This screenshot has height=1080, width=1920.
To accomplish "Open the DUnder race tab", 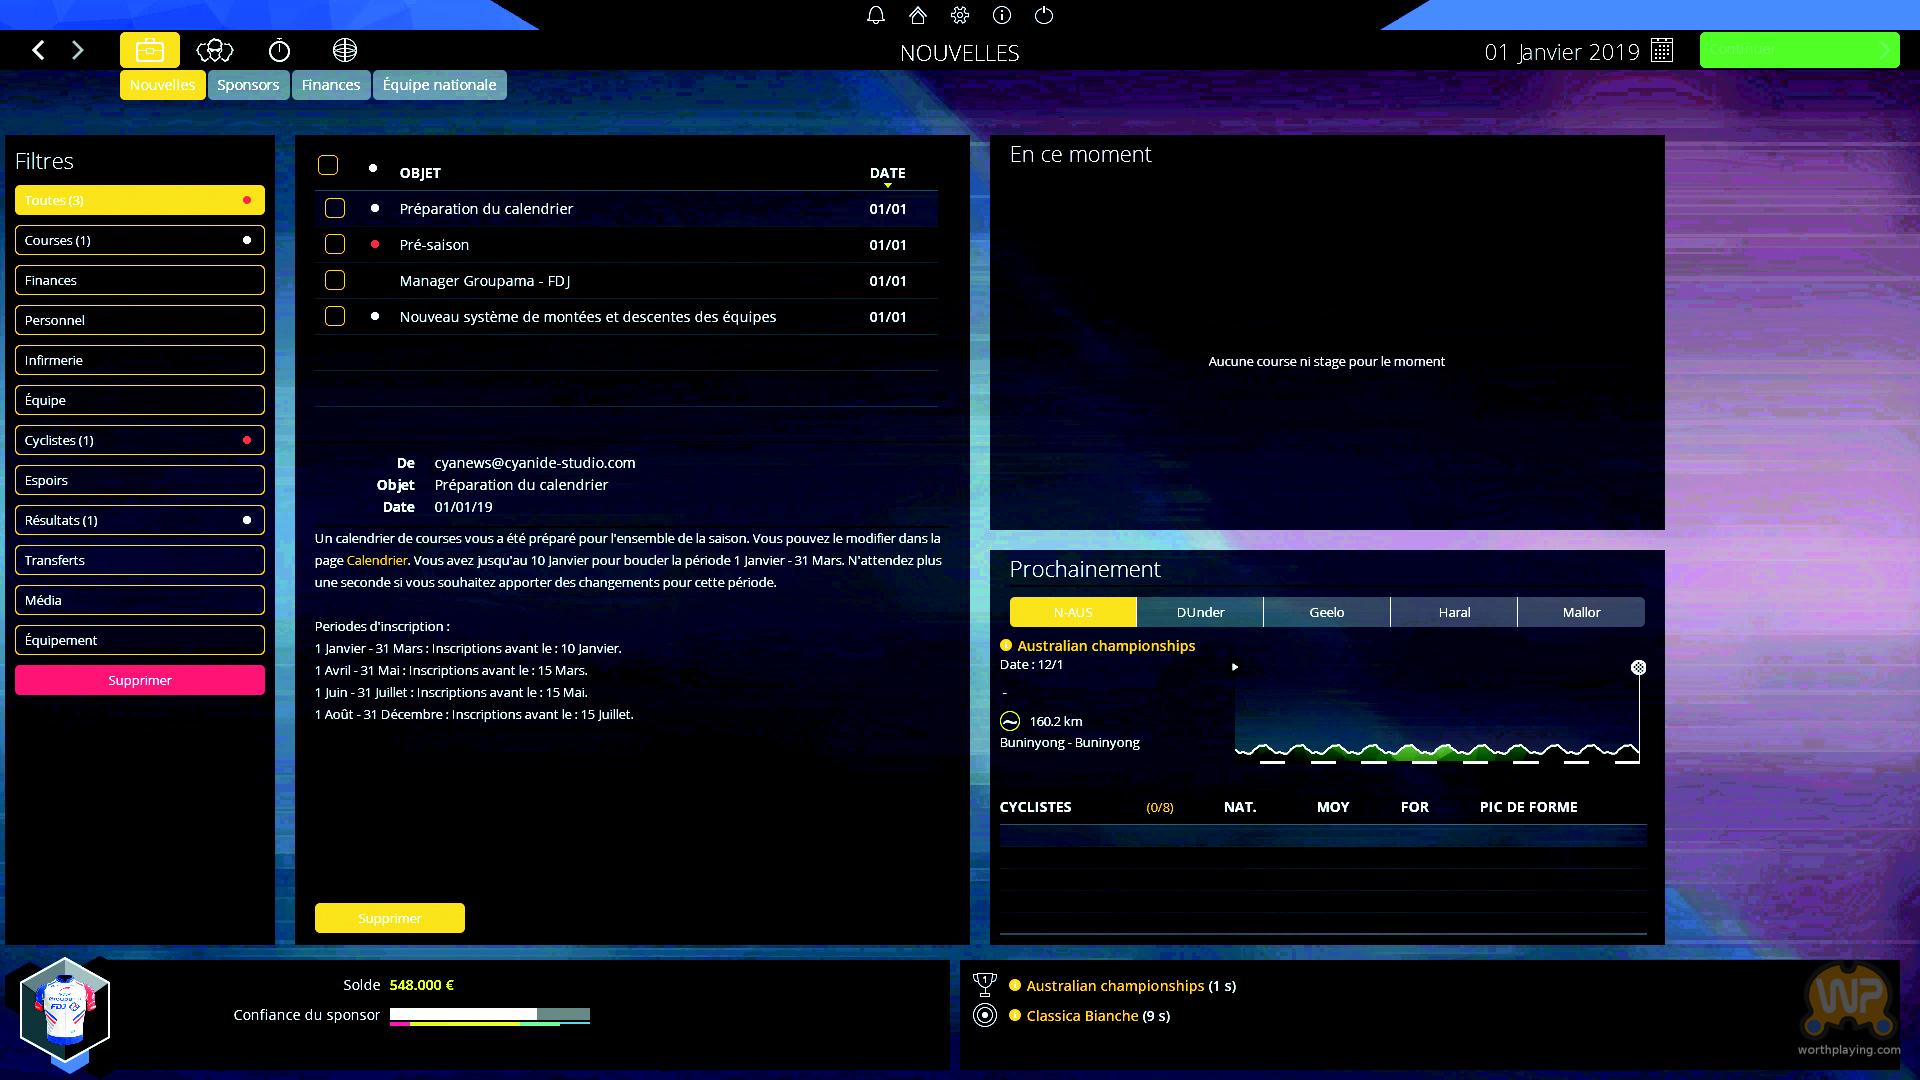I will tap(1200, 612).
